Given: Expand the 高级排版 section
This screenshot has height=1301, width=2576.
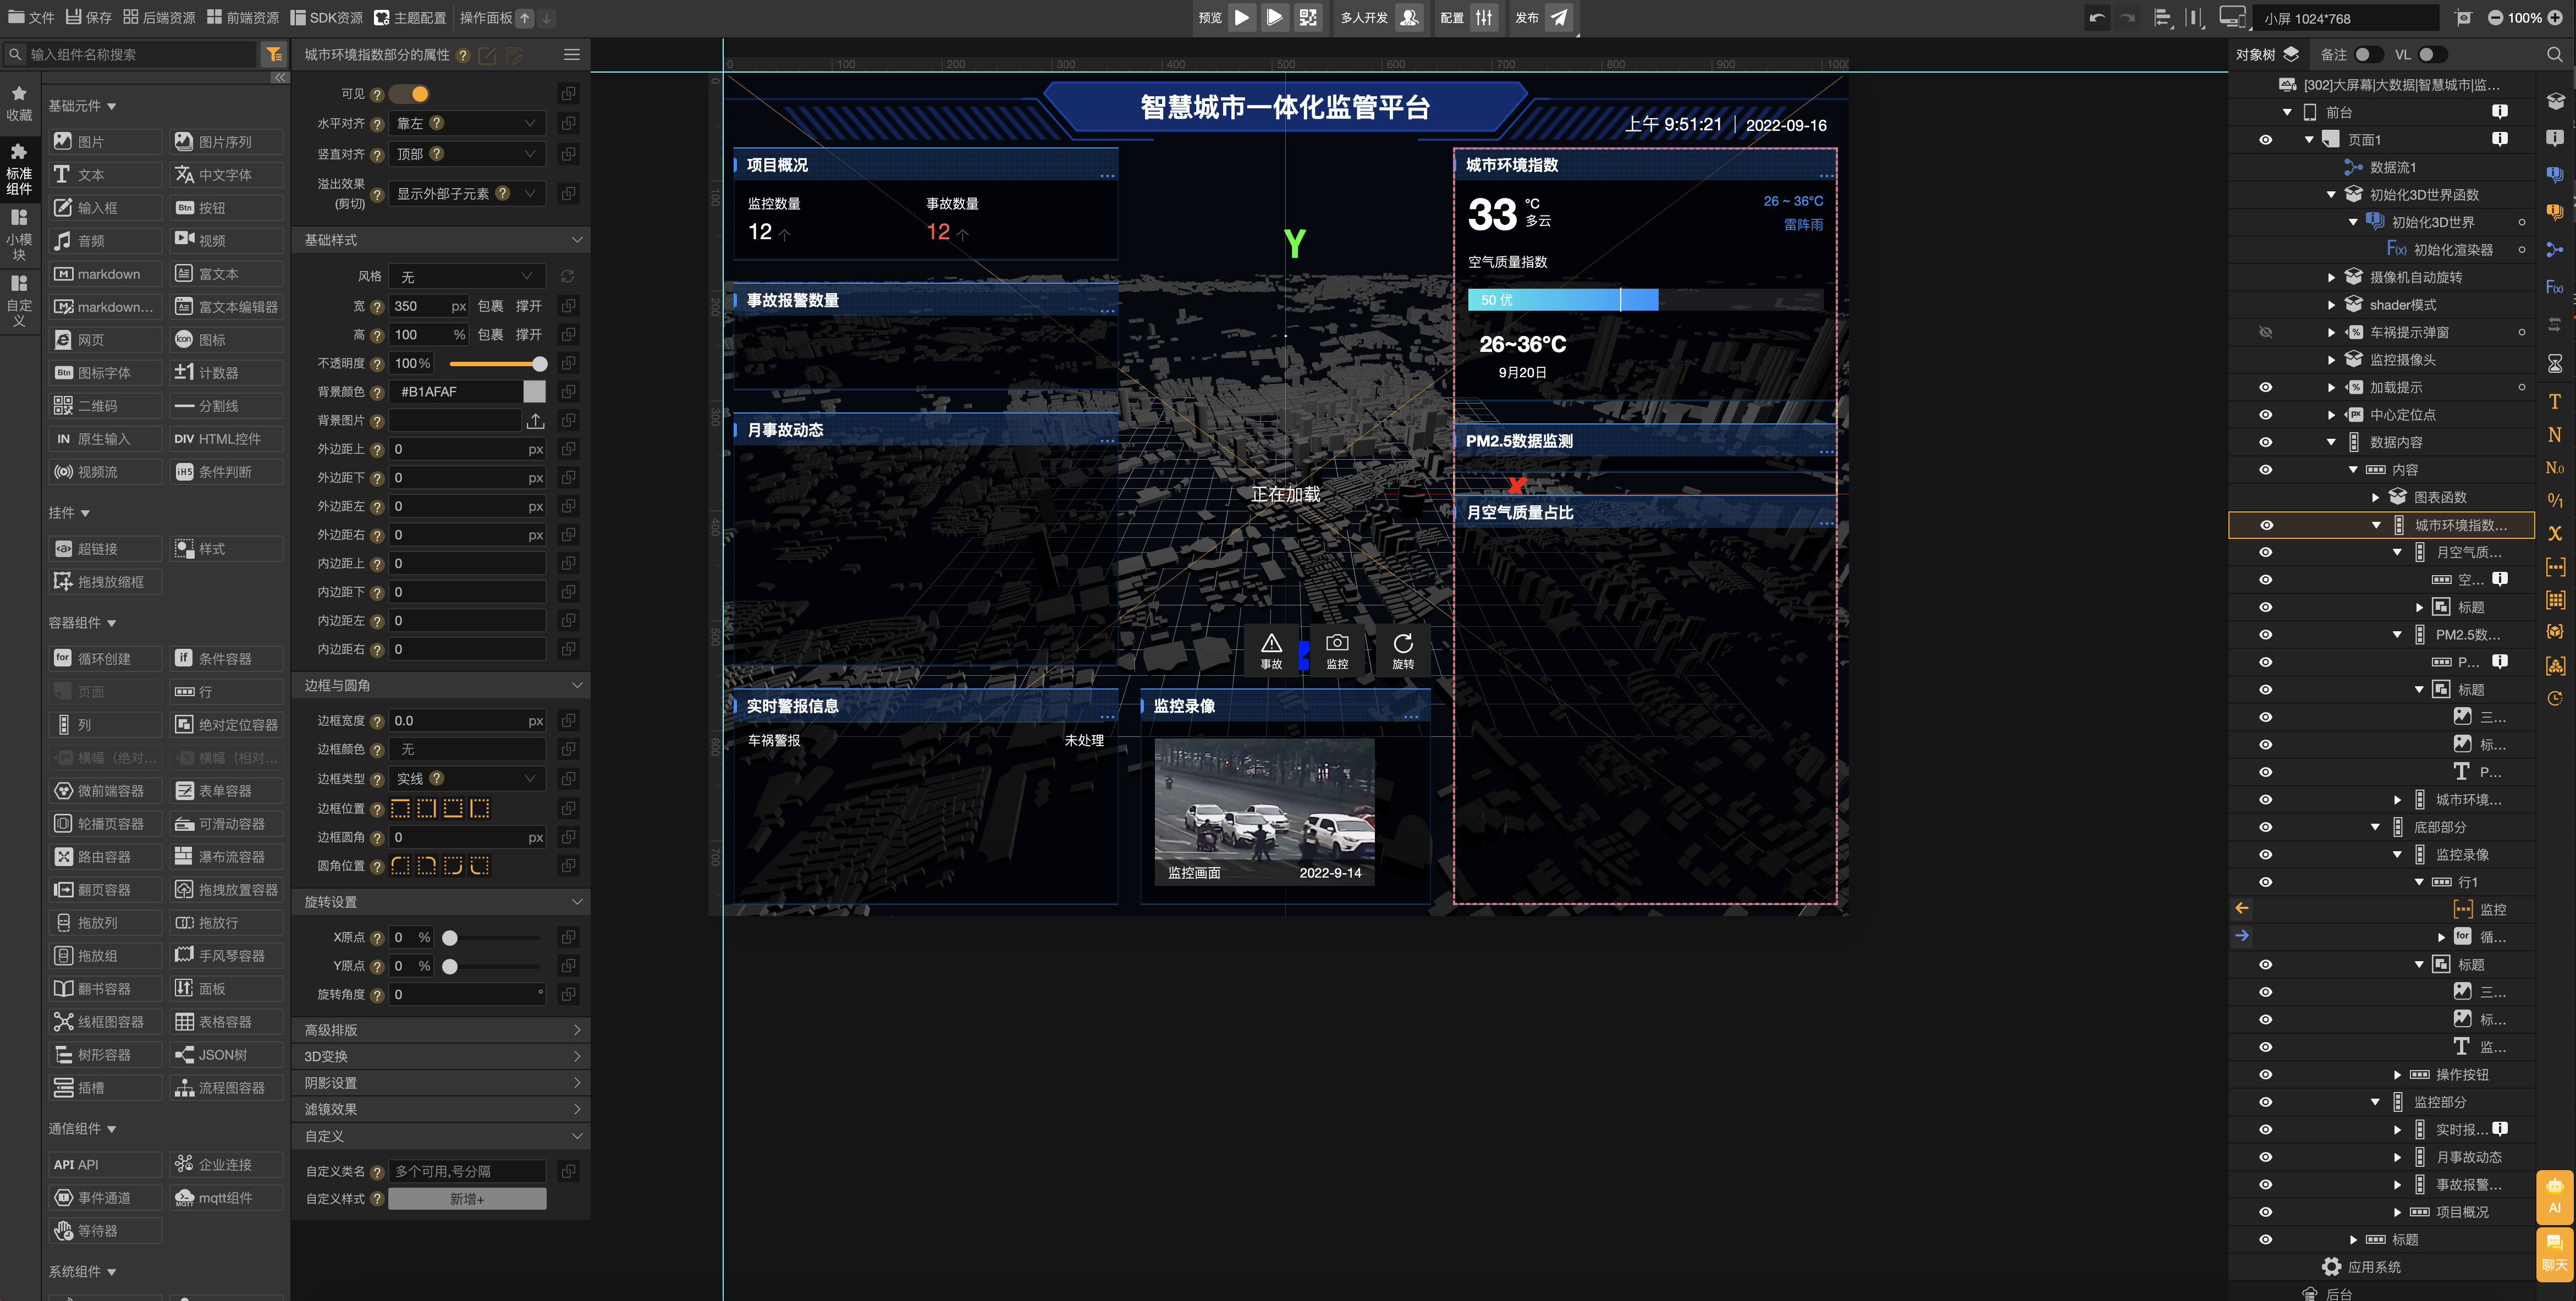Looking at the screenshot, I should click(x=441, y=1030).
